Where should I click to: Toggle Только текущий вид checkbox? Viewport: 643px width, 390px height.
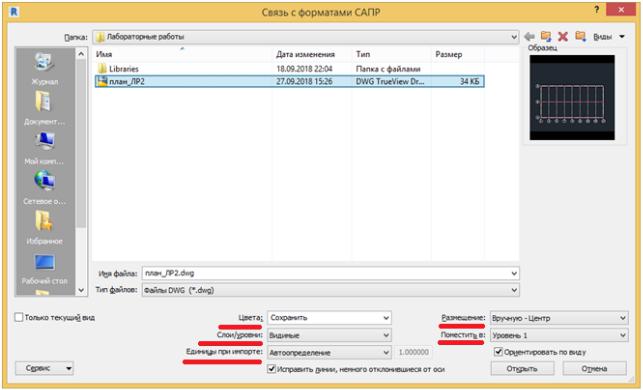coord(19,317)
